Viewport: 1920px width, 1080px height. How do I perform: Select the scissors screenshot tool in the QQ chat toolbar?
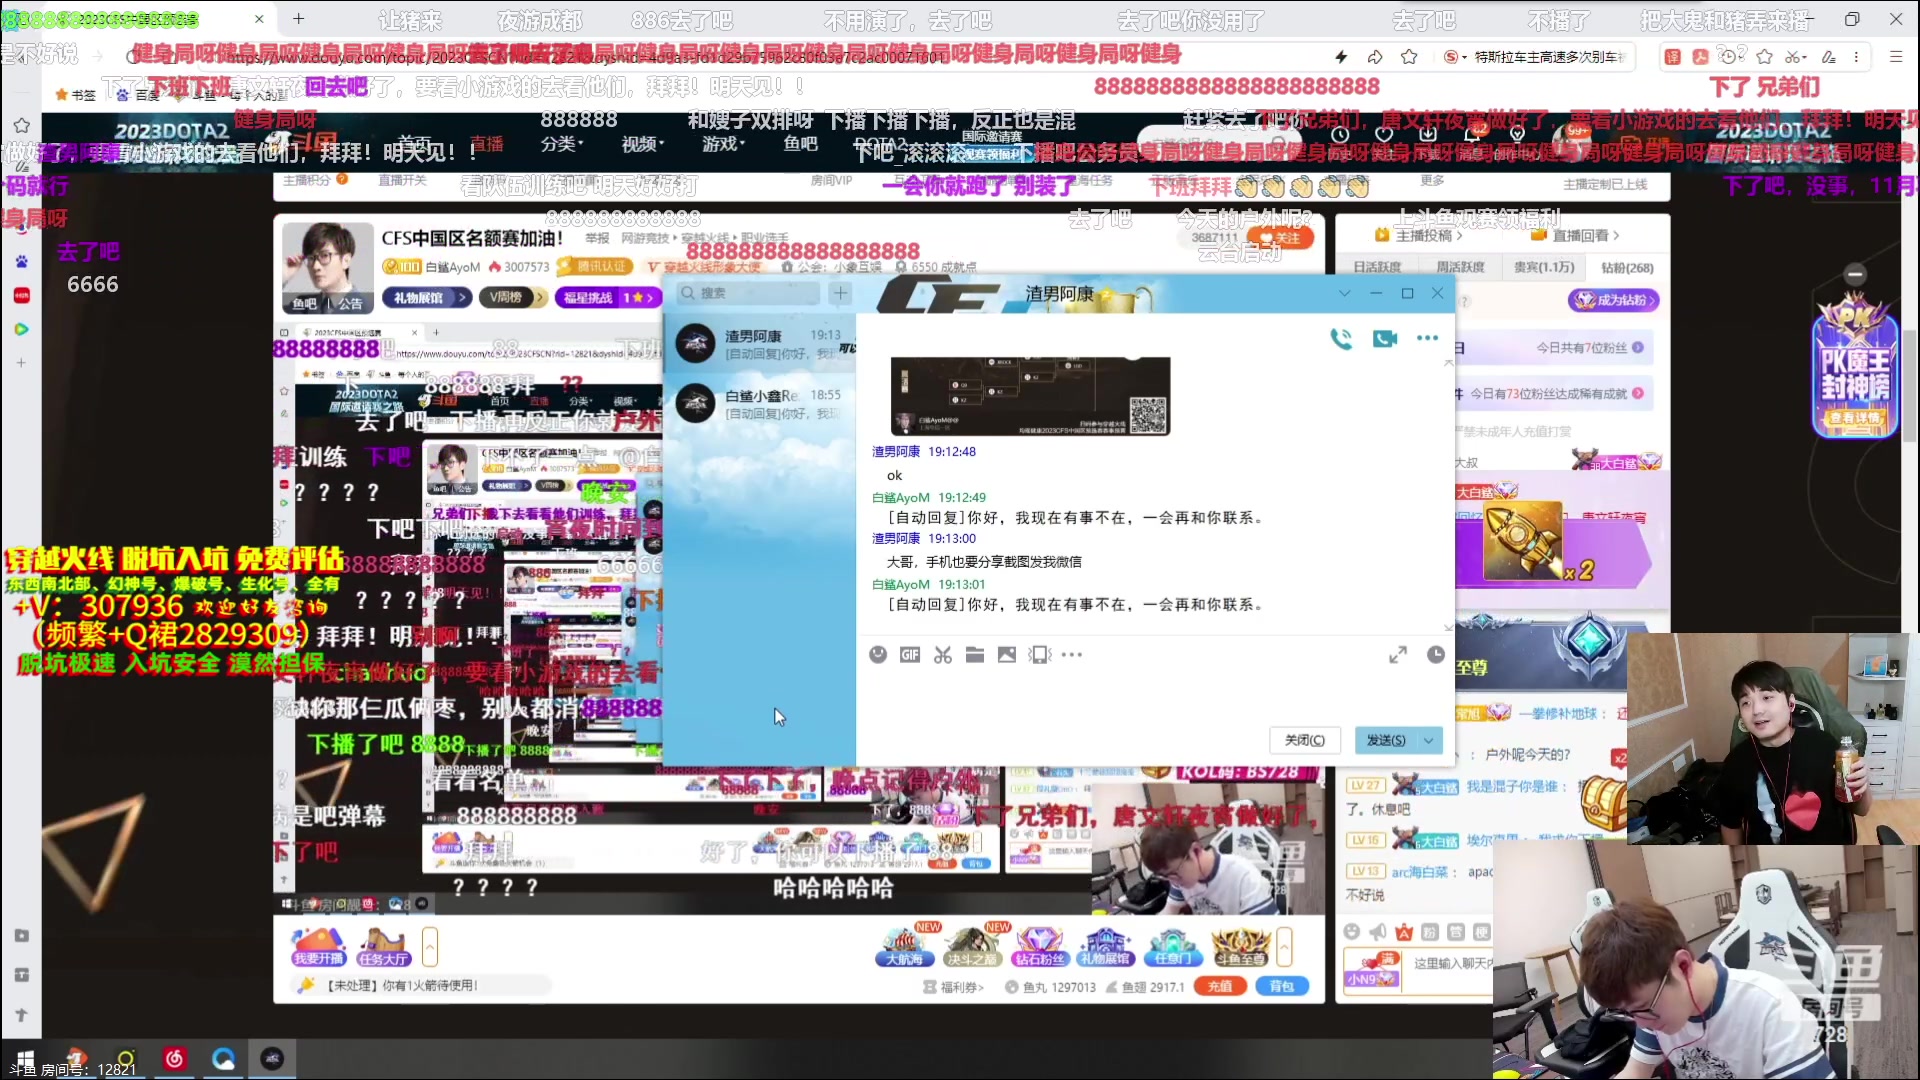[943, 654]
